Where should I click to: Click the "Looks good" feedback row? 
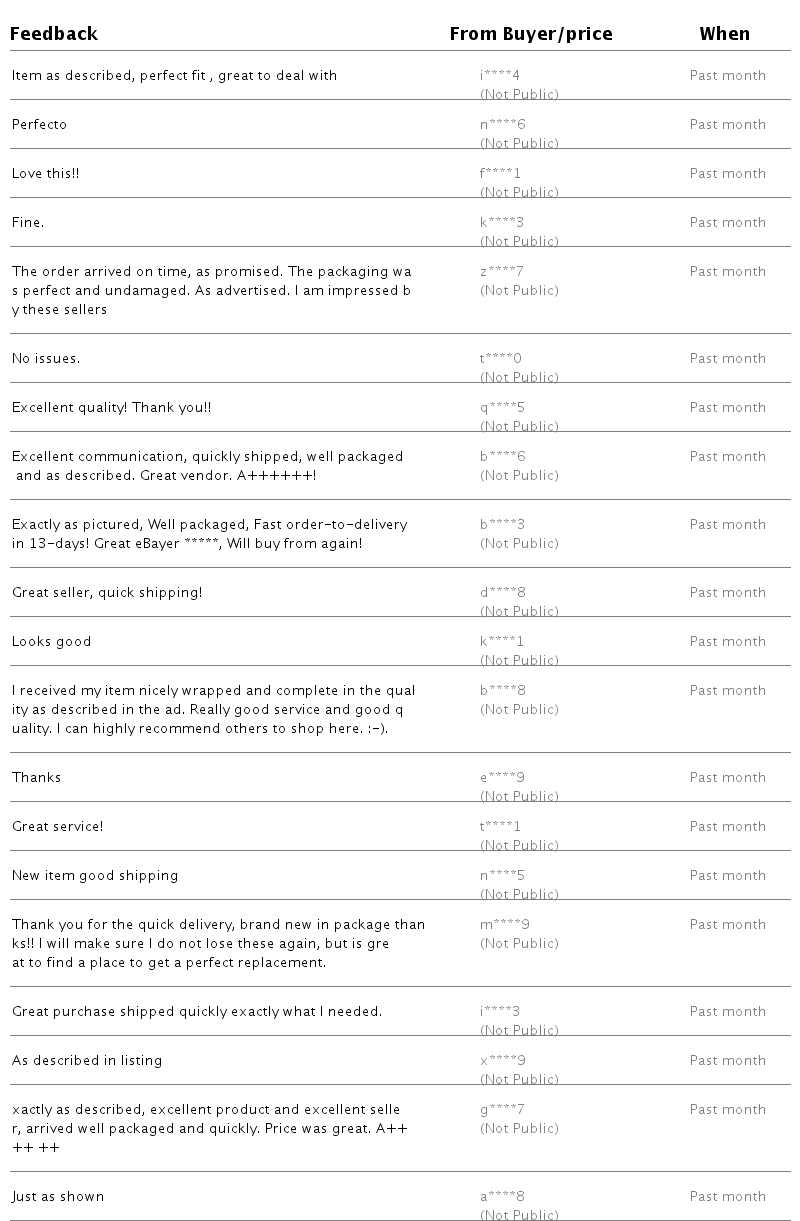51,641
